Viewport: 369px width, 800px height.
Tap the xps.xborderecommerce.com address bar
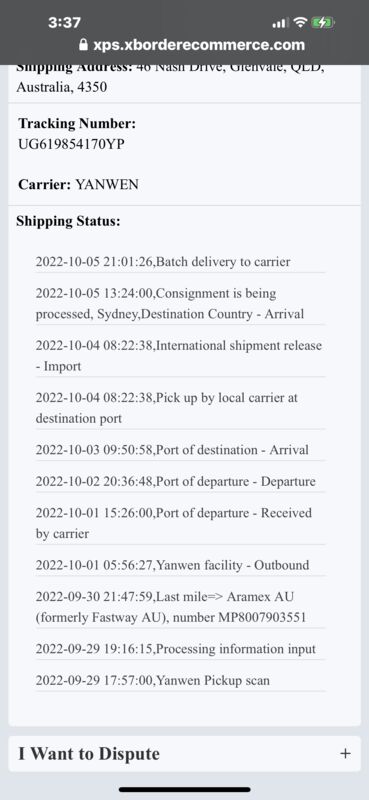click(x=192, y=45)
